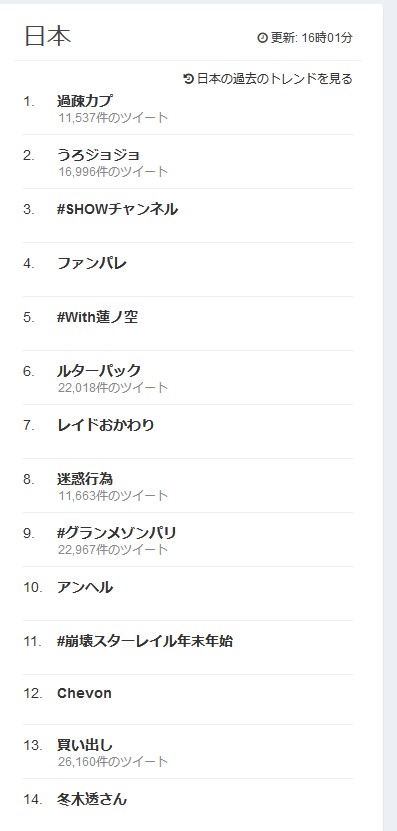Image resolution: width=397 pixels, height=831 pixels.
Task: Select the #グランメゾンパリ hashtag
Action: pos(117,533)
